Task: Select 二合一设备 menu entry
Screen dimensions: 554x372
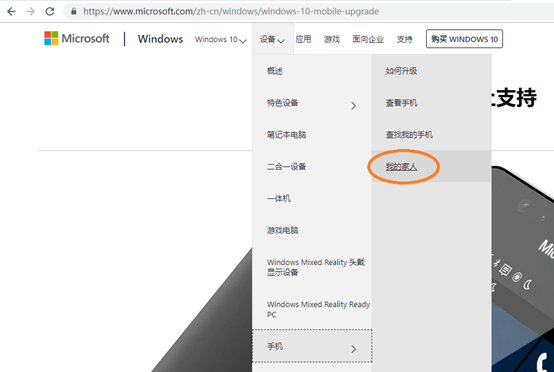Action: pos(312,166)
